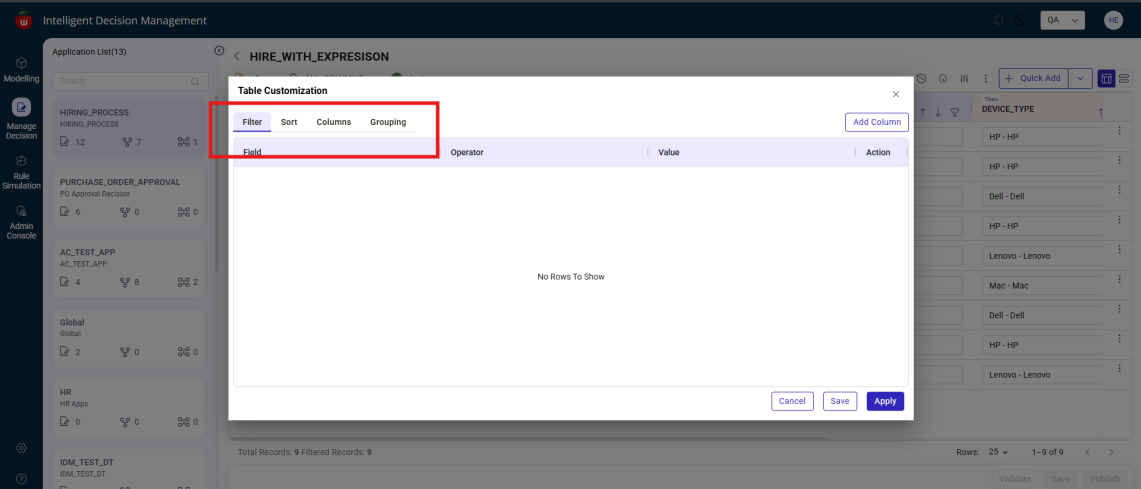Go to Modelling in the sidebar
This screenshot has height=489, width=1141.
(x=21, y=69)
